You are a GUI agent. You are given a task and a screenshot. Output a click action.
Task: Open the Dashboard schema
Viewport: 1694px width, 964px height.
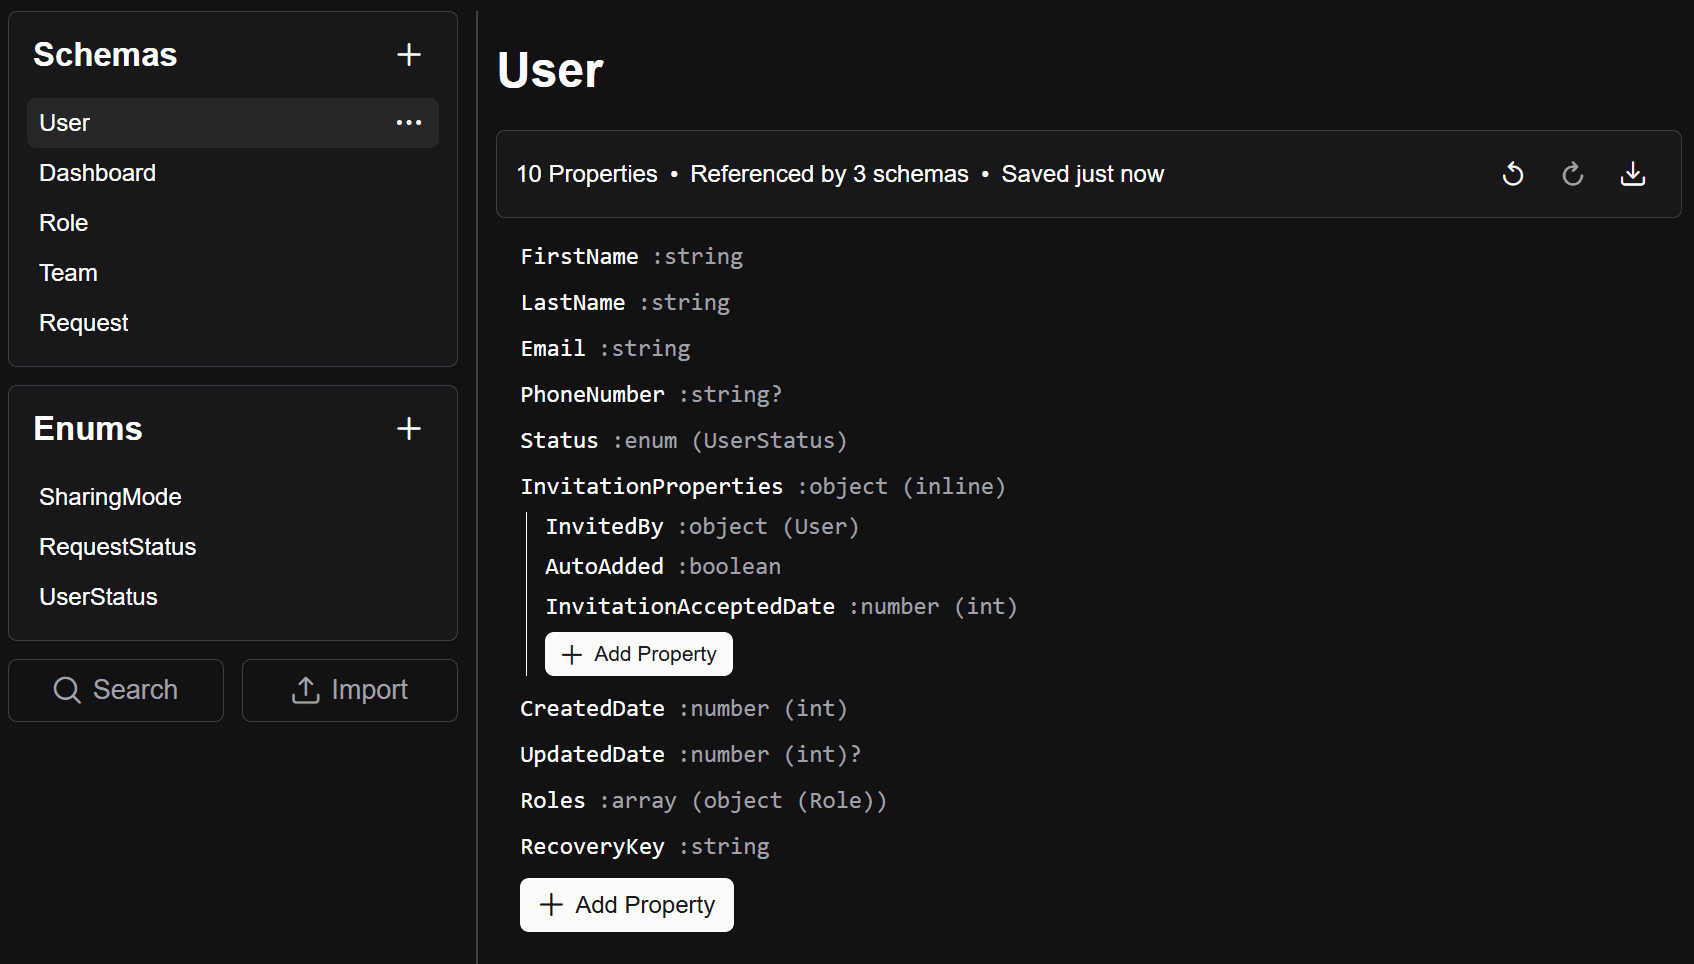pos(233,173)
